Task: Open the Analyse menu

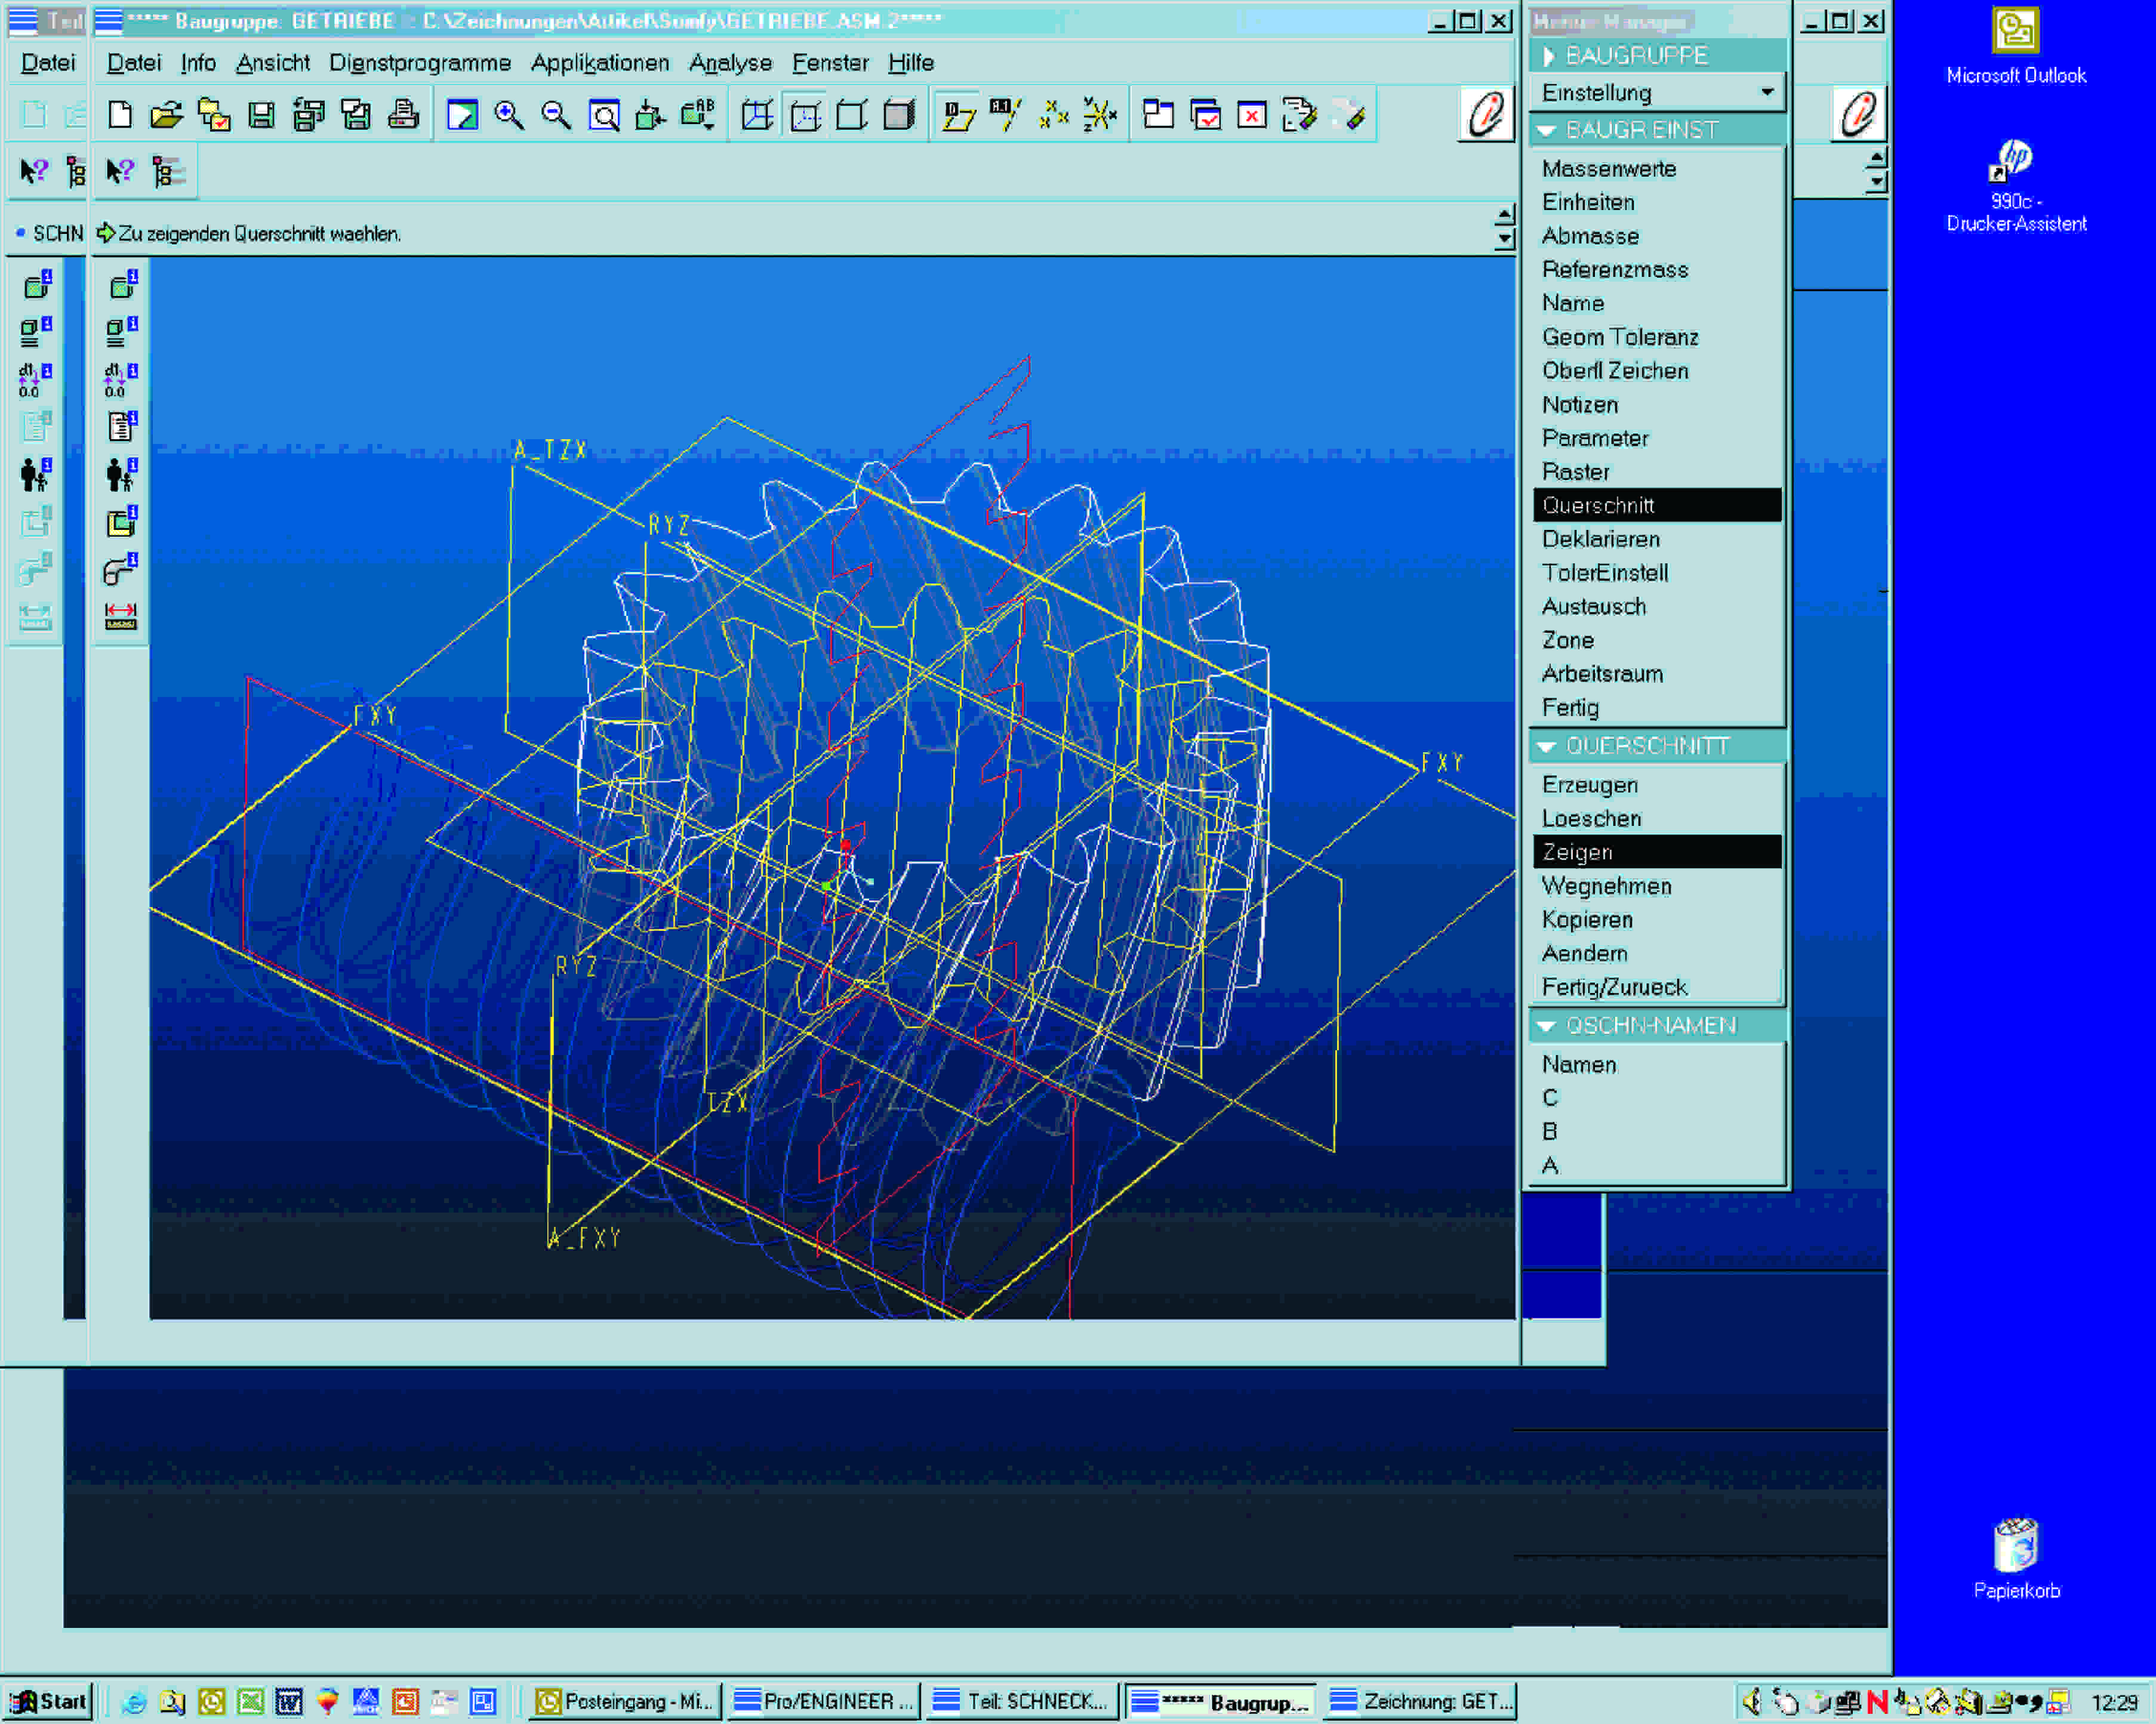Action: 730,63
